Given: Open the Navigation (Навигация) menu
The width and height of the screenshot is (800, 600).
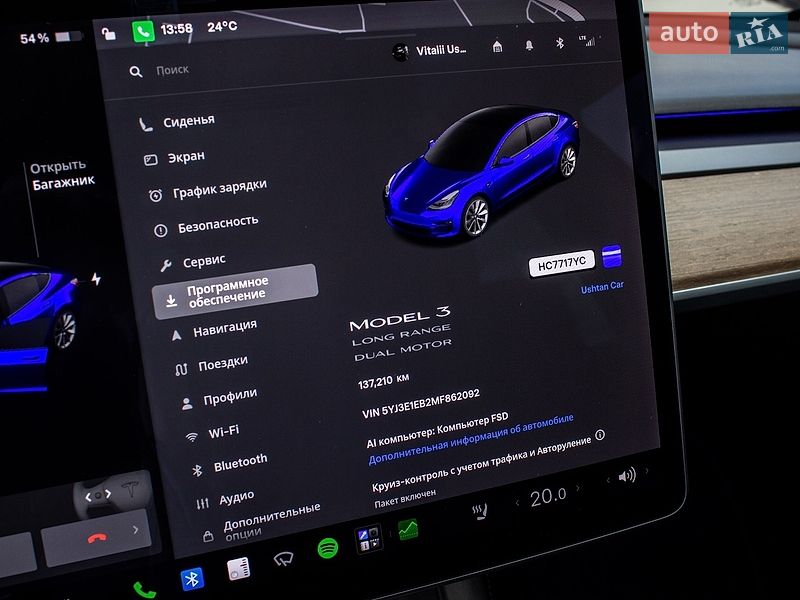Looking at the screenshot, I should tap(214, 331).
